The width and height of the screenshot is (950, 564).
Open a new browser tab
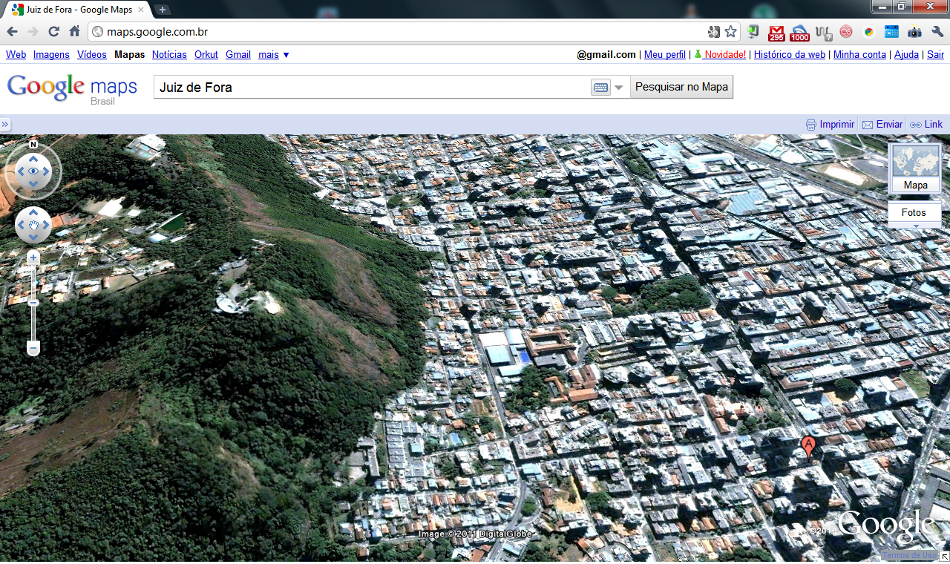tap(163, 9)
